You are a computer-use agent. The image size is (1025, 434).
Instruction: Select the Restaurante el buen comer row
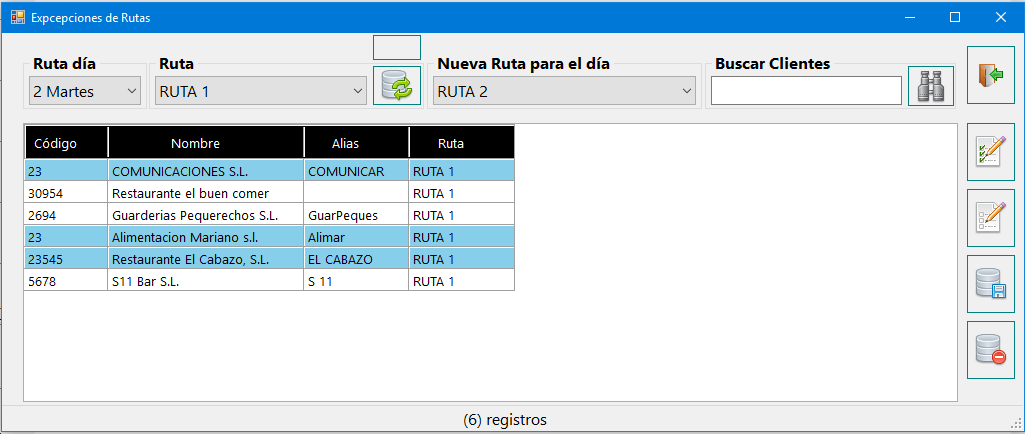click(x=269, y=193)
